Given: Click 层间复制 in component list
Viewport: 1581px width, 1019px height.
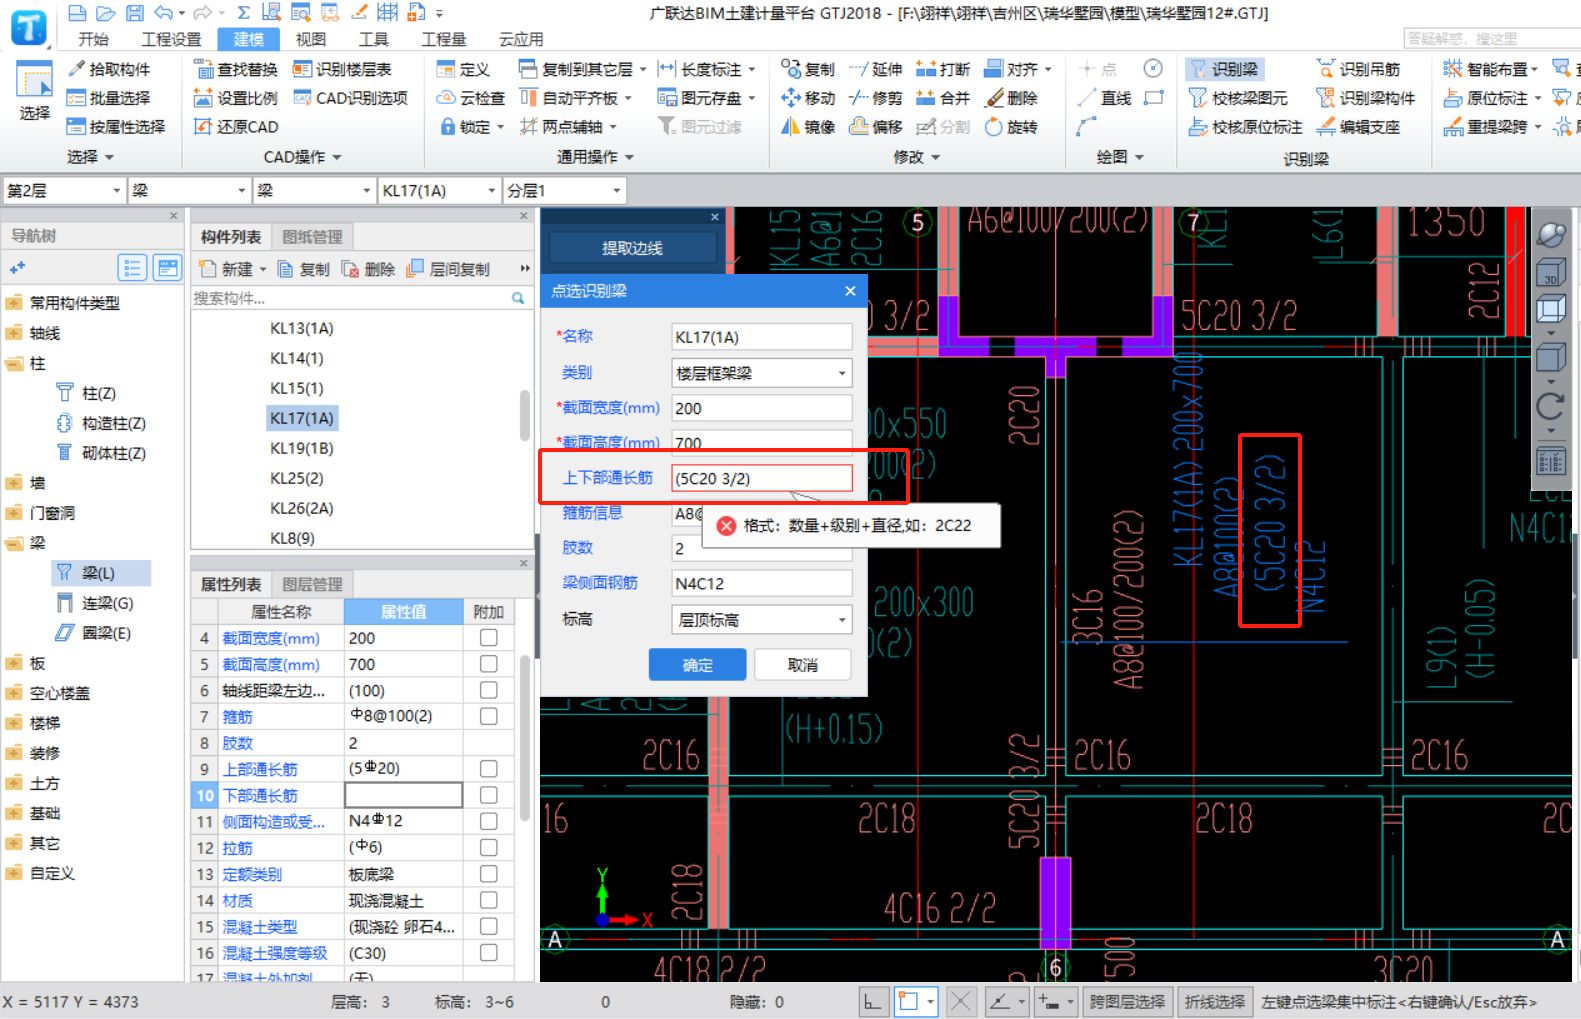Looking at the screenshot, I should click(x=449, y=269).
